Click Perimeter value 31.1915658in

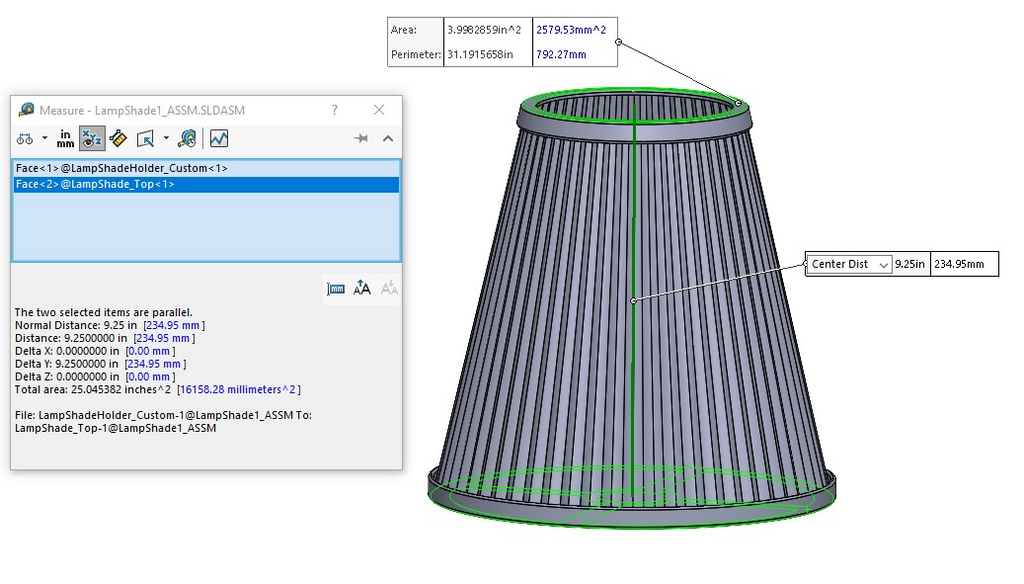pos(480,54)
